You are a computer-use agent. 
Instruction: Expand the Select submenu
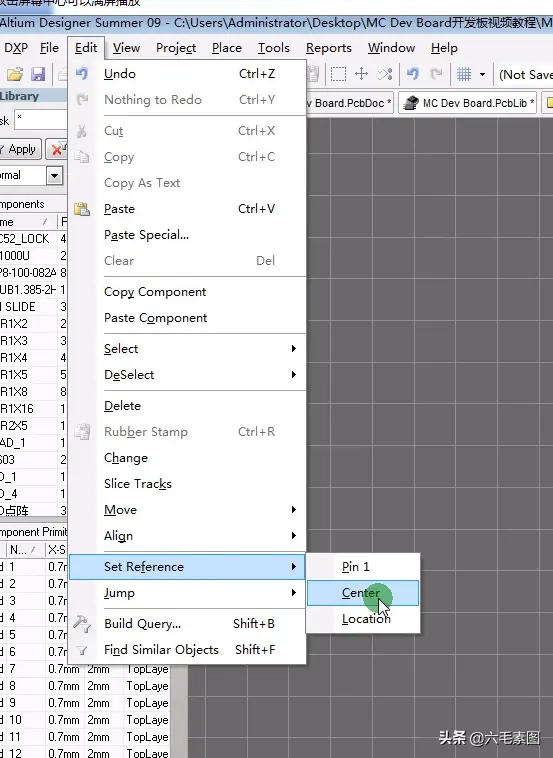click(x=293, y=349)
